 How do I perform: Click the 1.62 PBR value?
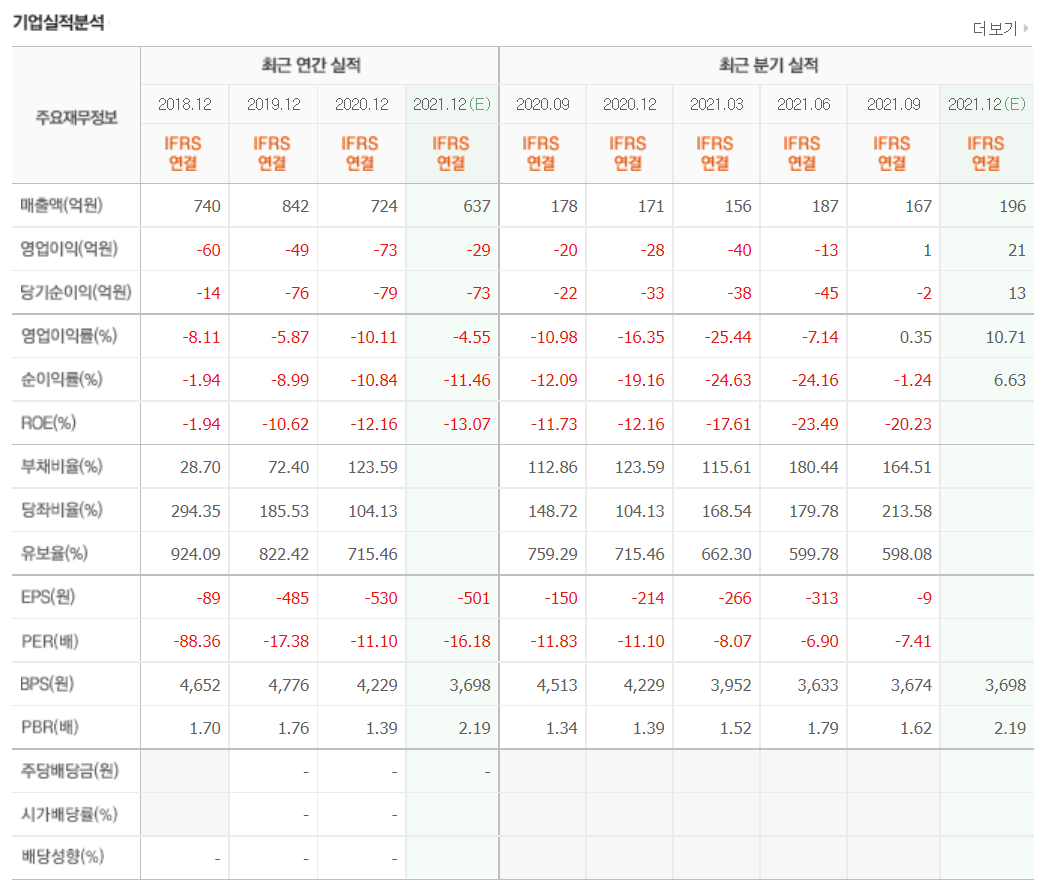(x=916, y=729)
